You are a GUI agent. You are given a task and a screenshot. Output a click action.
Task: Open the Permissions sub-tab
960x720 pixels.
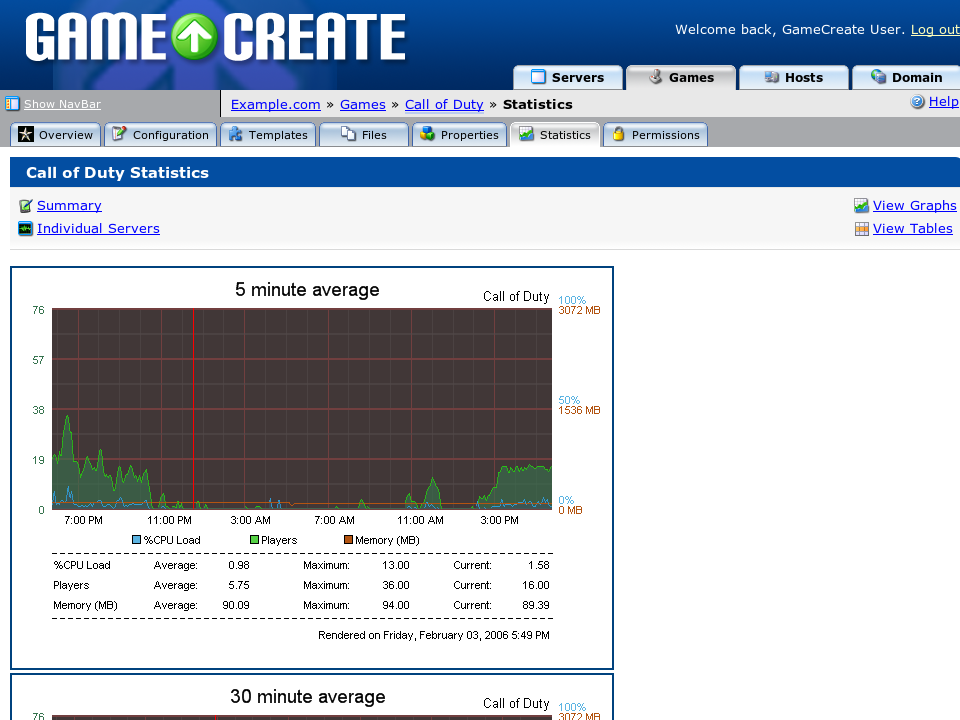tap(656, 135)
